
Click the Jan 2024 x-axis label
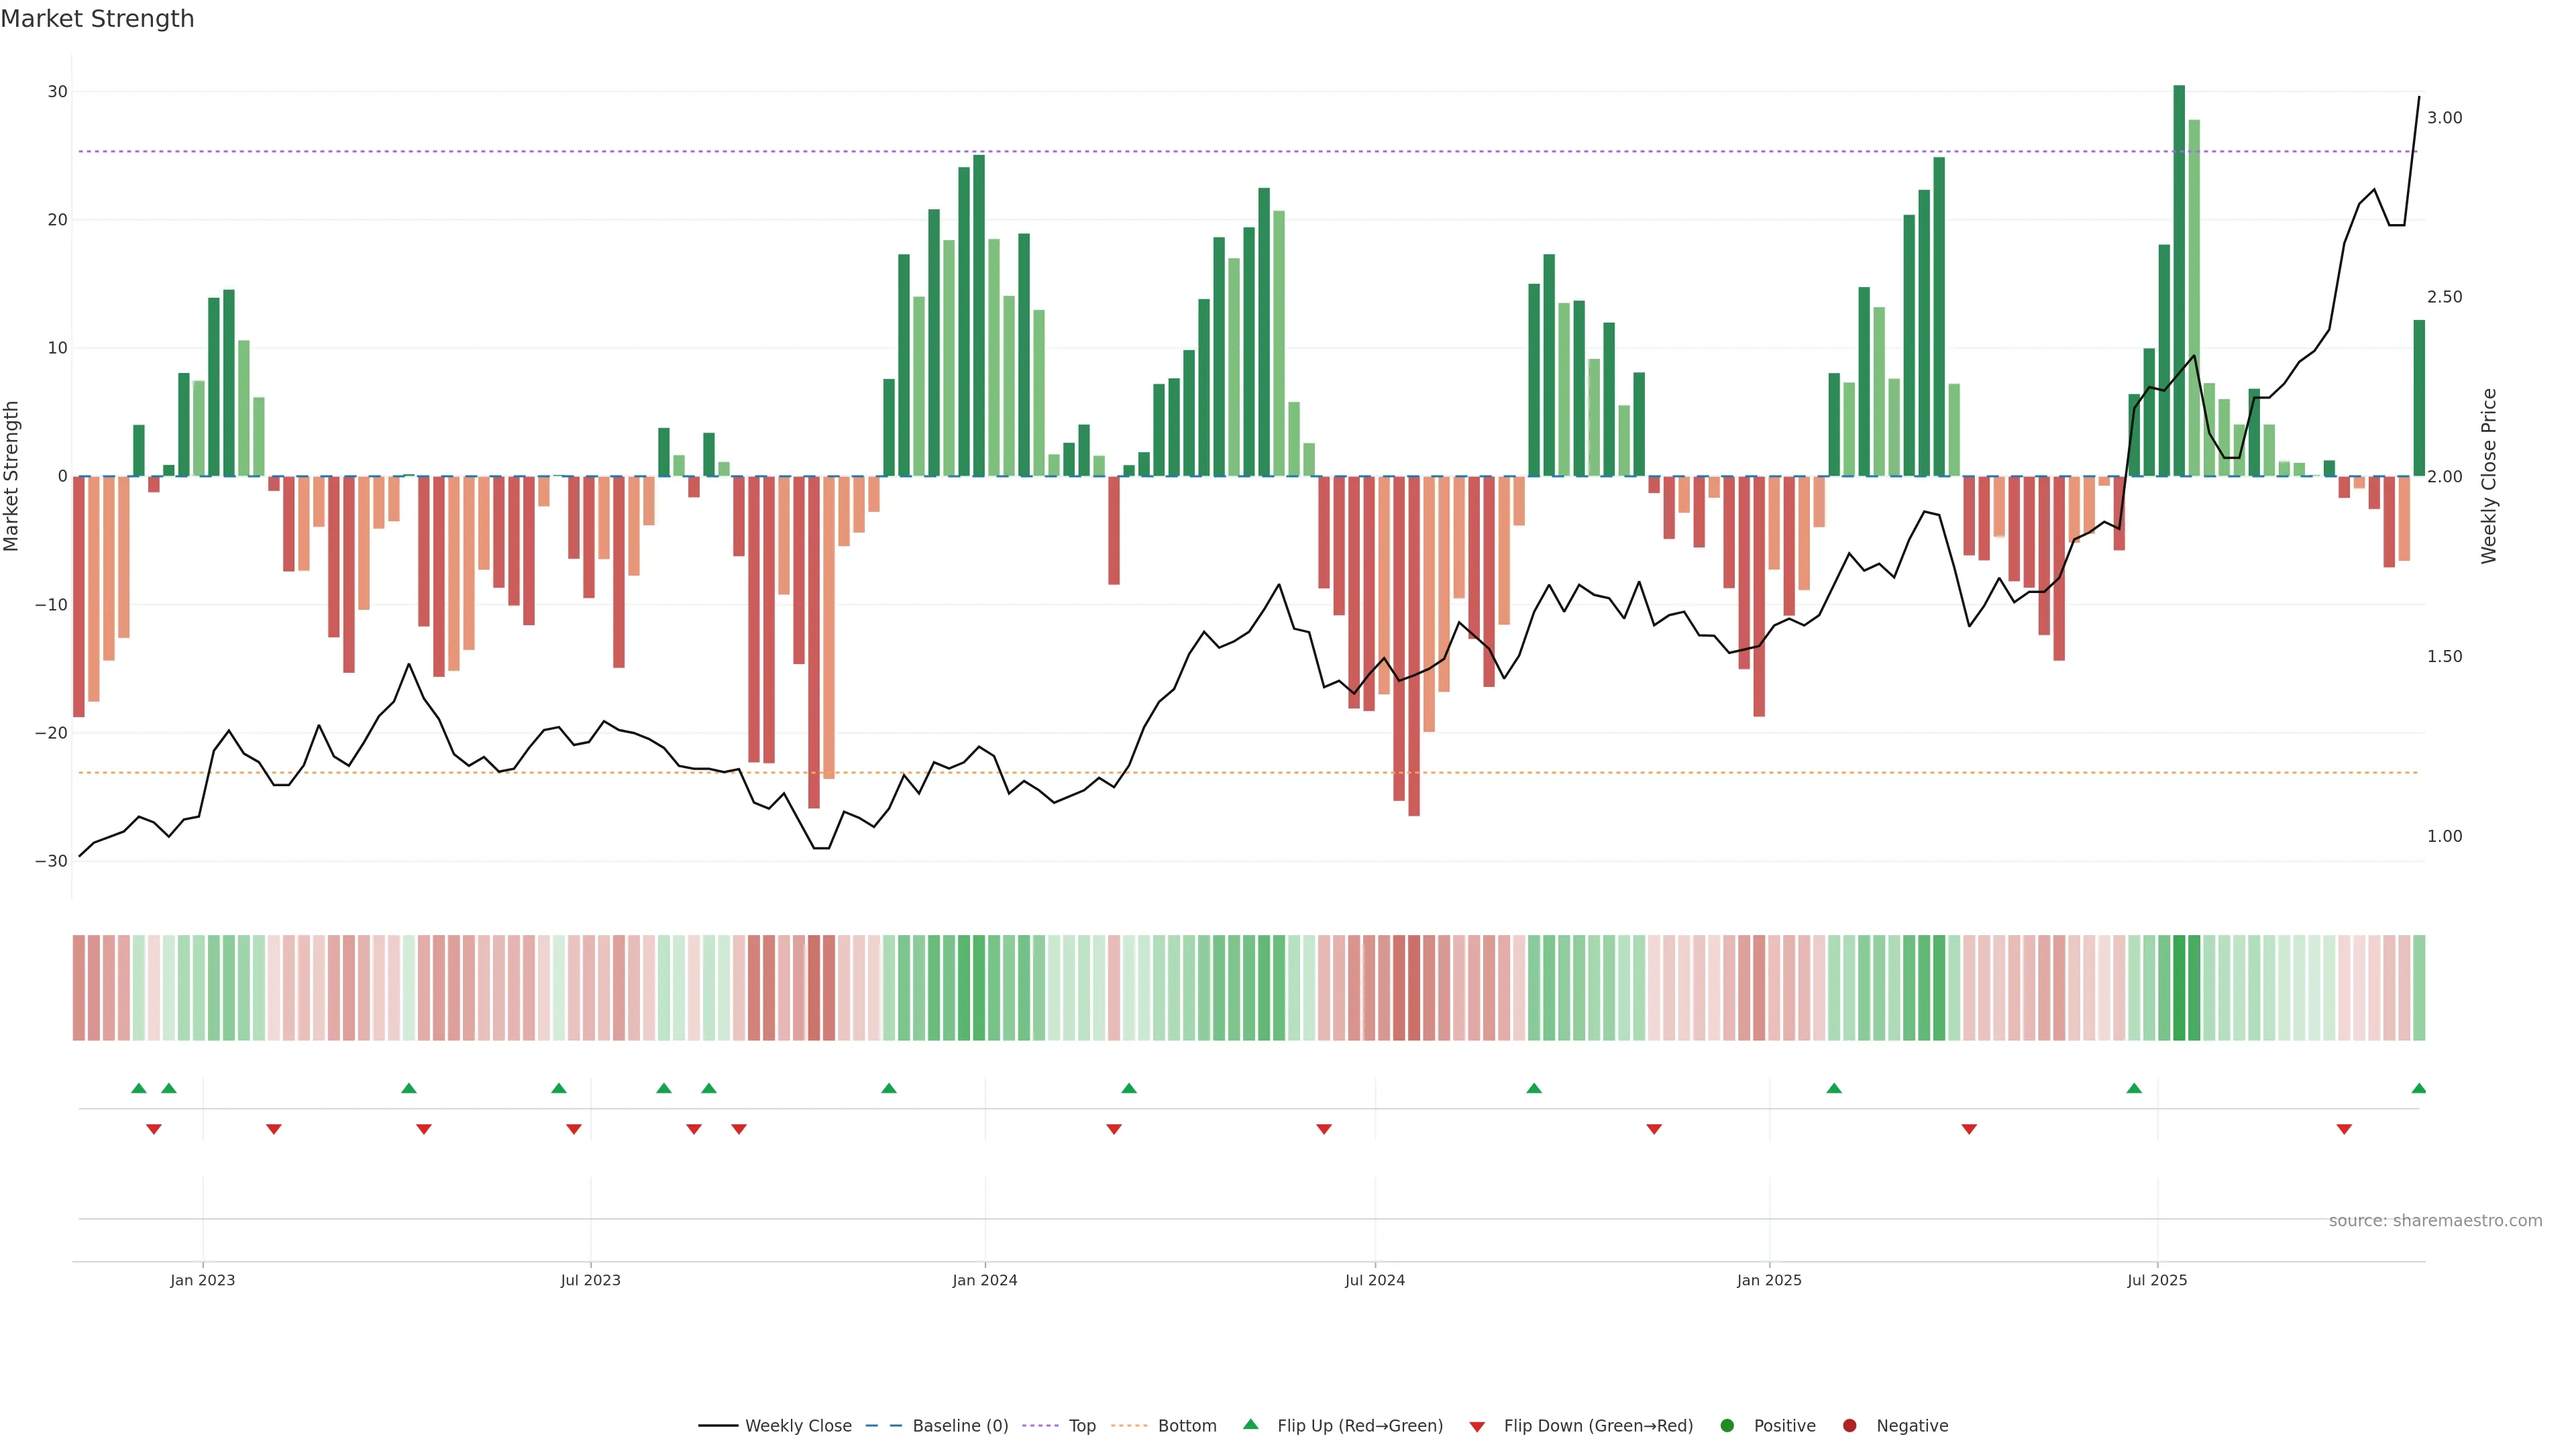[984, 1280]
